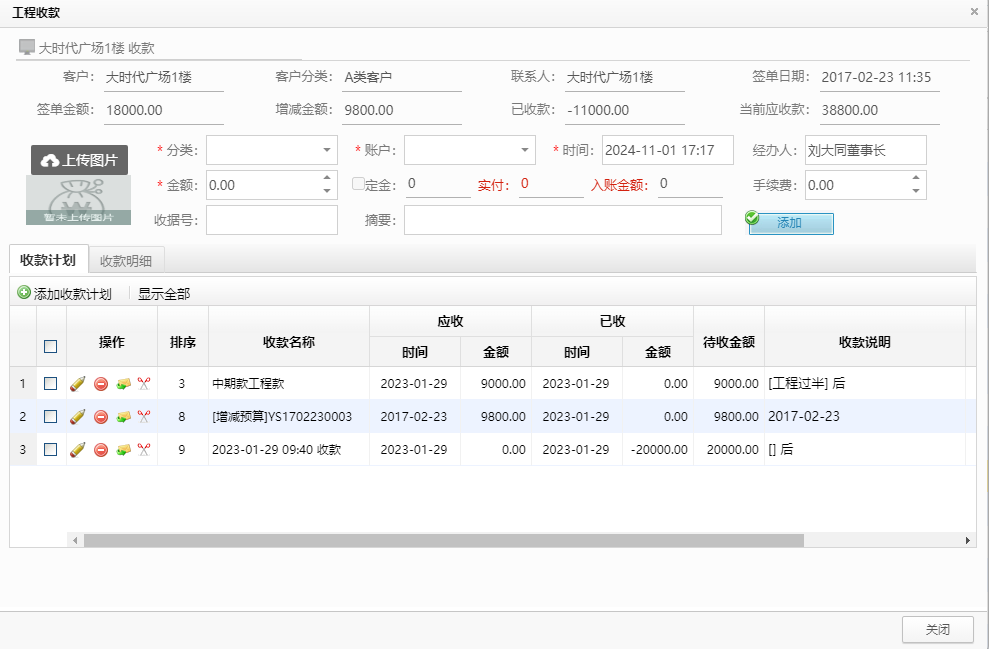
Task: Open the 分类 dropdown
Action: [x=273, y=149]
